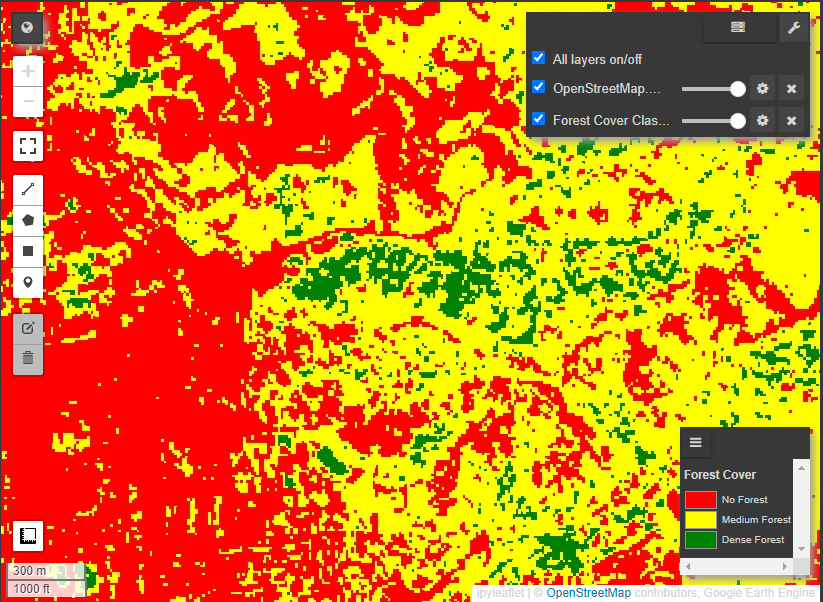
Task: Click the Medium Forest legend label
Action: pyautogui.click(x=756, y=520)
